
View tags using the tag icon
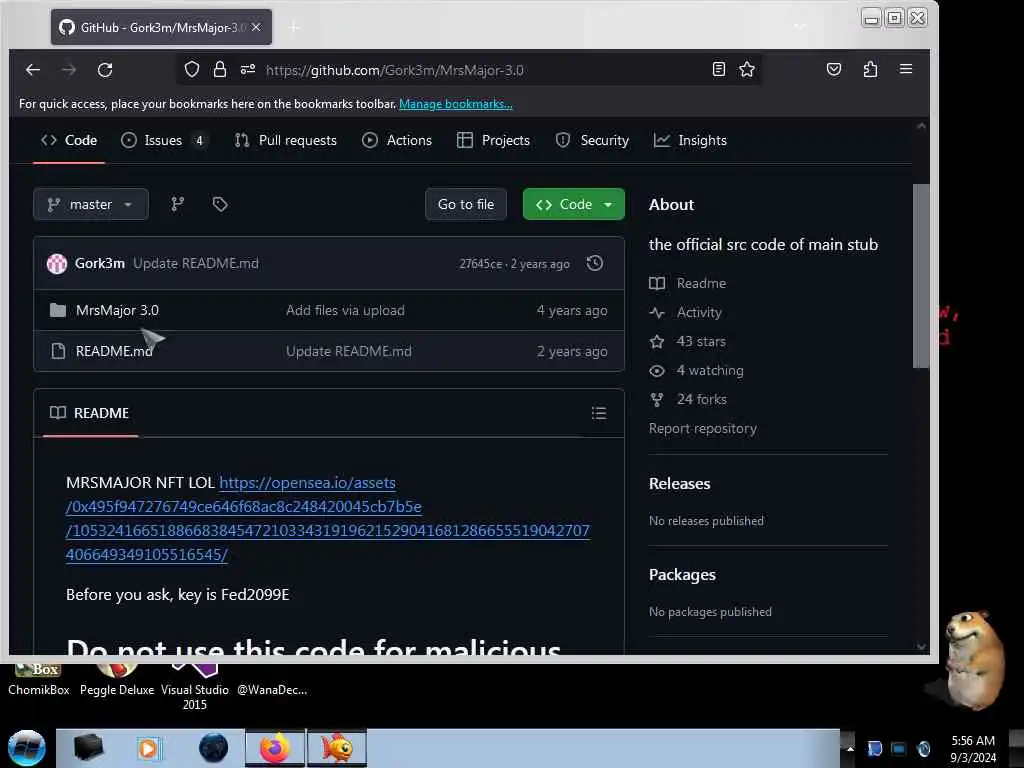[x=220, y=204]
